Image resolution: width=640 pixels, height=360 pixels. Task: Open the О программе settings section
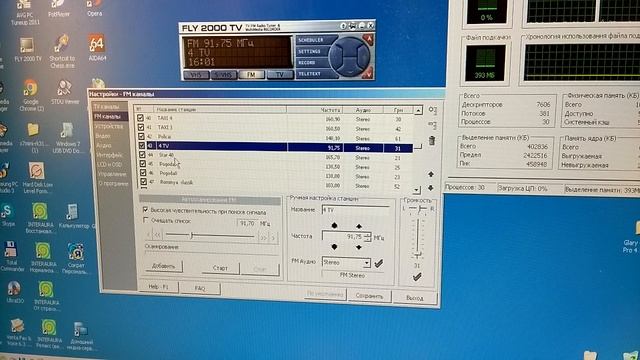coord(113,184)
